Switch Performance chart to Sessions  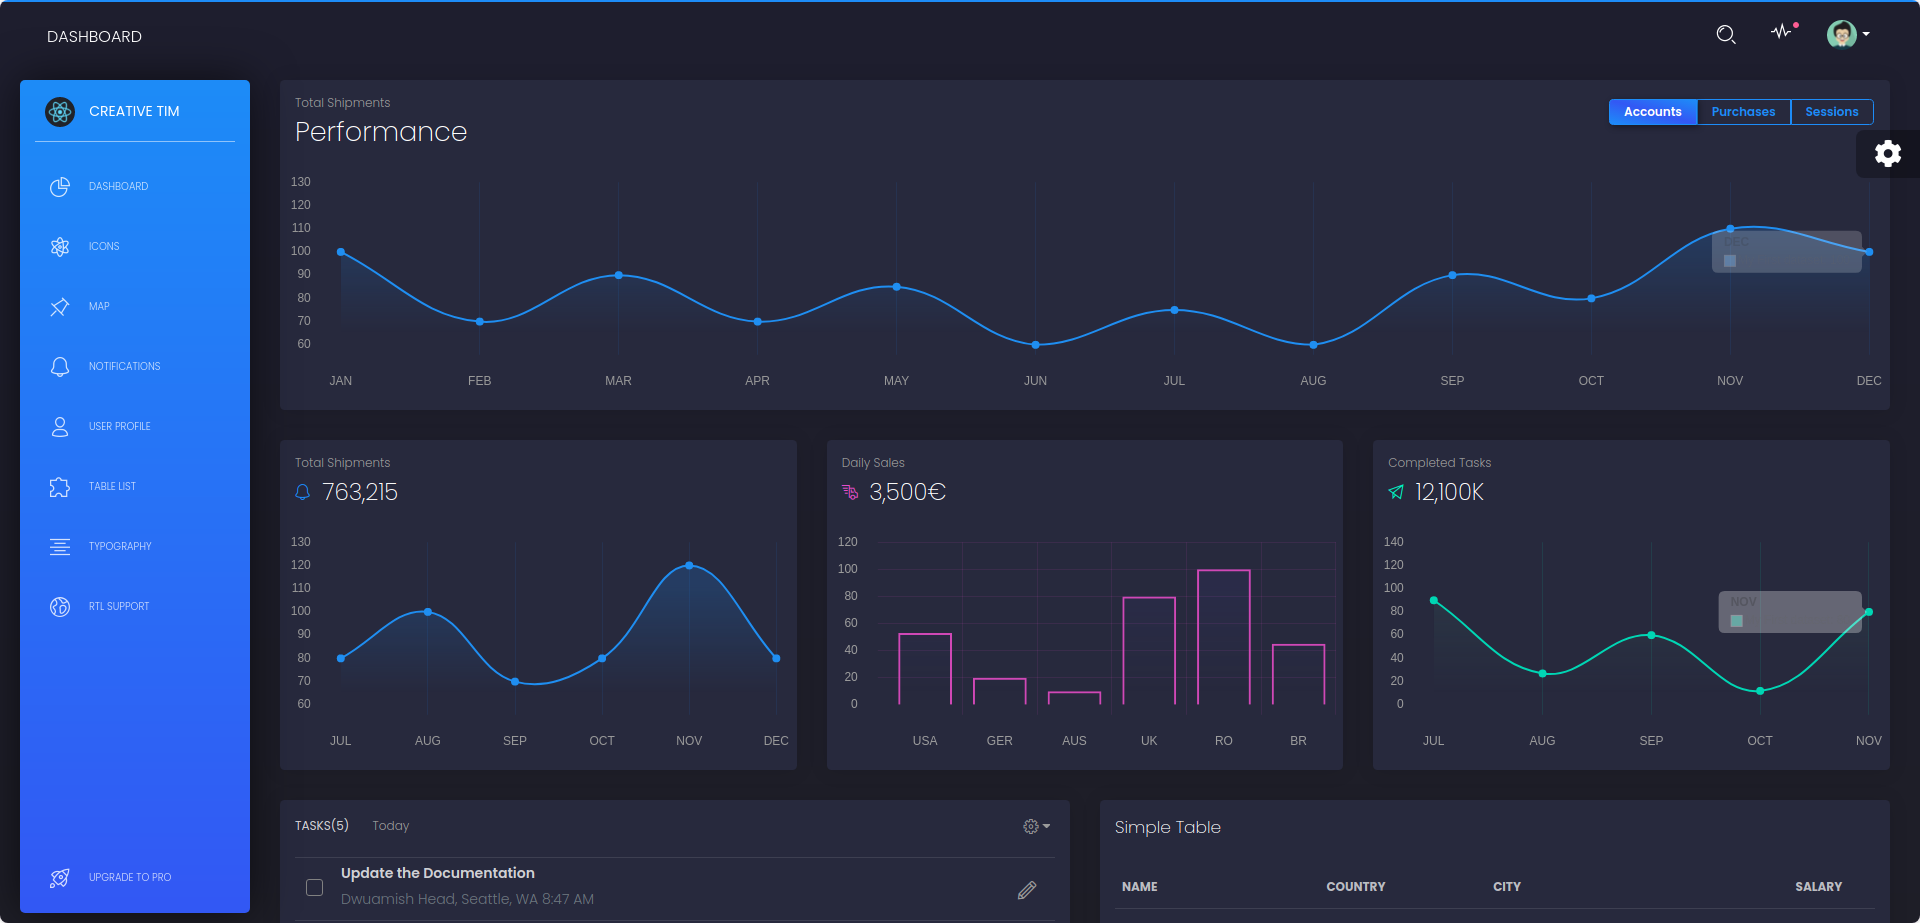tap(1831, 112)
